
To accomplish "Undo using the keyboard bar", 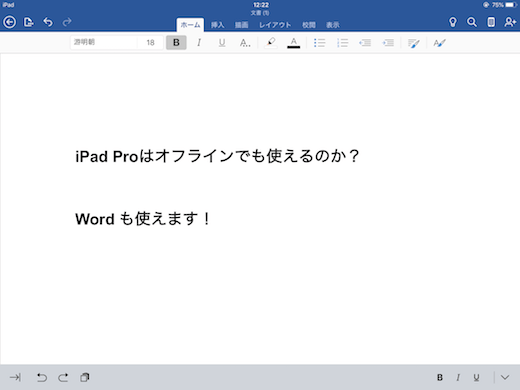I will pyautogui.click(x=42, y=377).
